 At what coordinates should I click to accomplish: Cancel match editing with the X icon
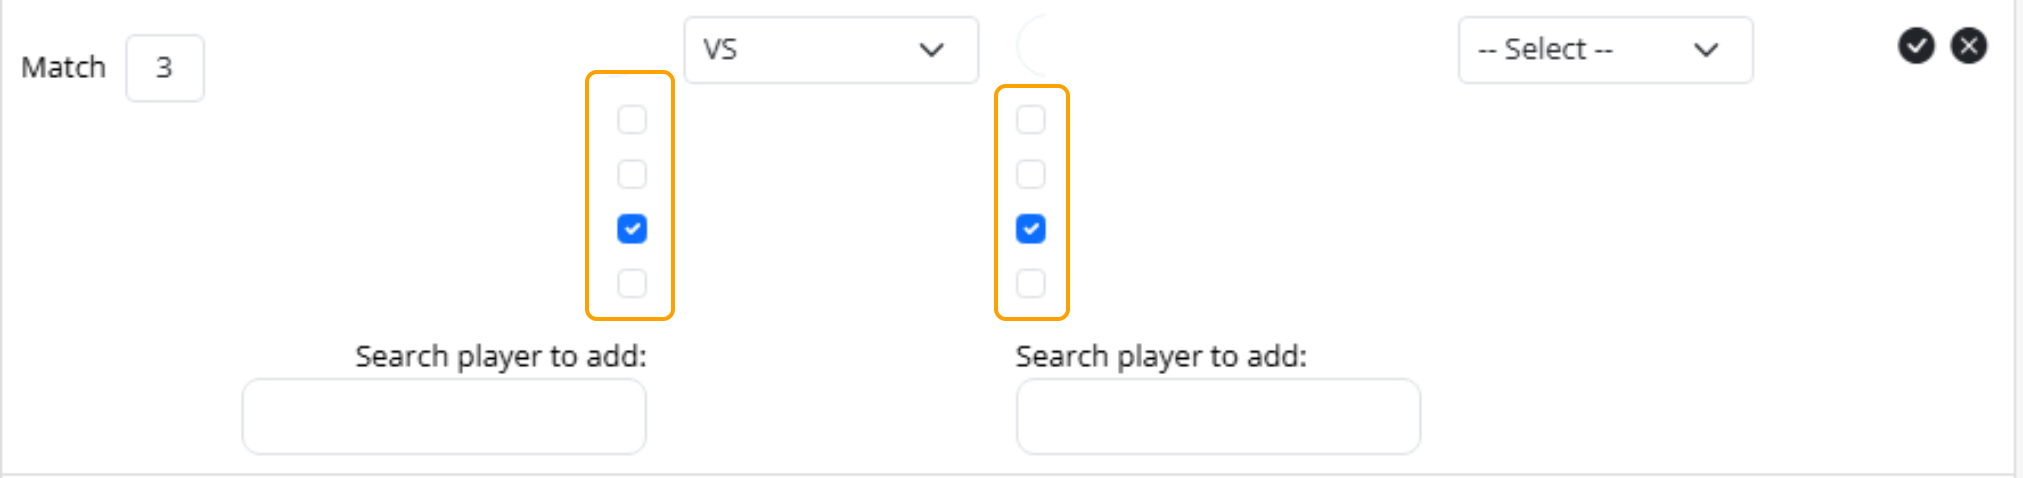pyautogui.click(x=1969, y=46)
